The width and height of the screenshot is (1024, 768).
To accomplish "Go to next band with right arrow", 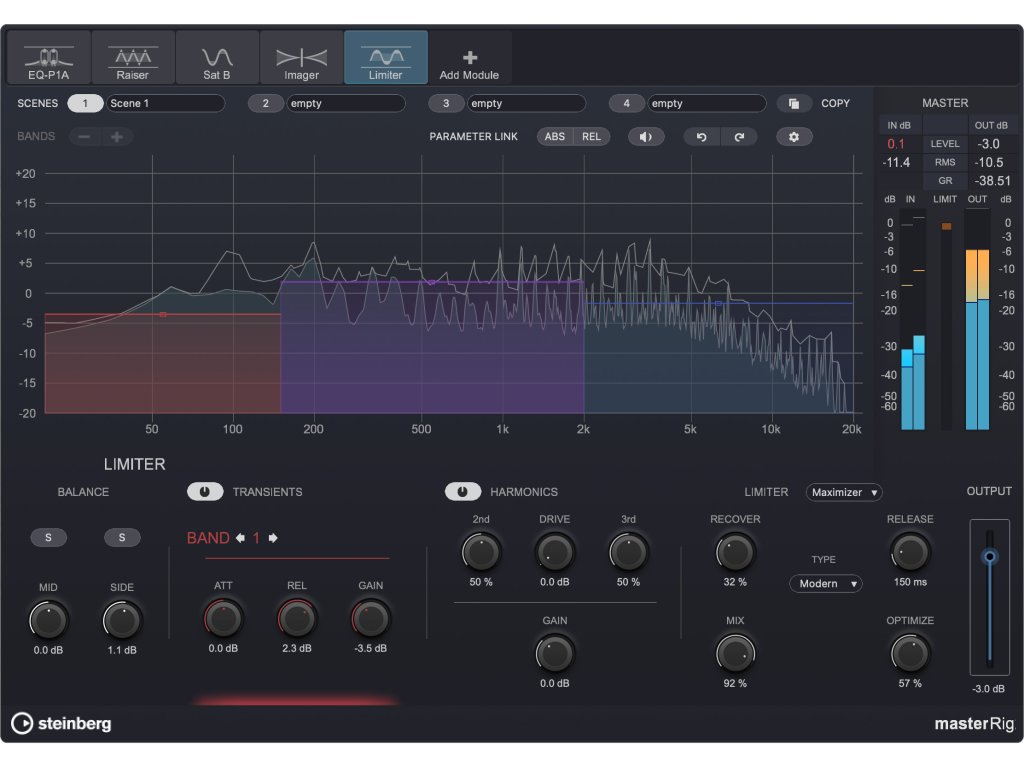I will (x=273, y=538).
